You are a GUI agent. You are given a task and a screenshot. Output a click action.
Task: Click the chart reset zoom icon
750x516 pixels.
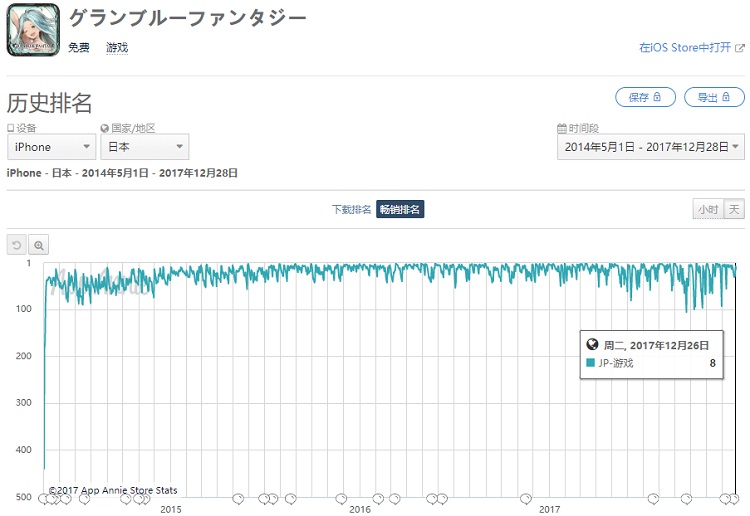point(16,245)
